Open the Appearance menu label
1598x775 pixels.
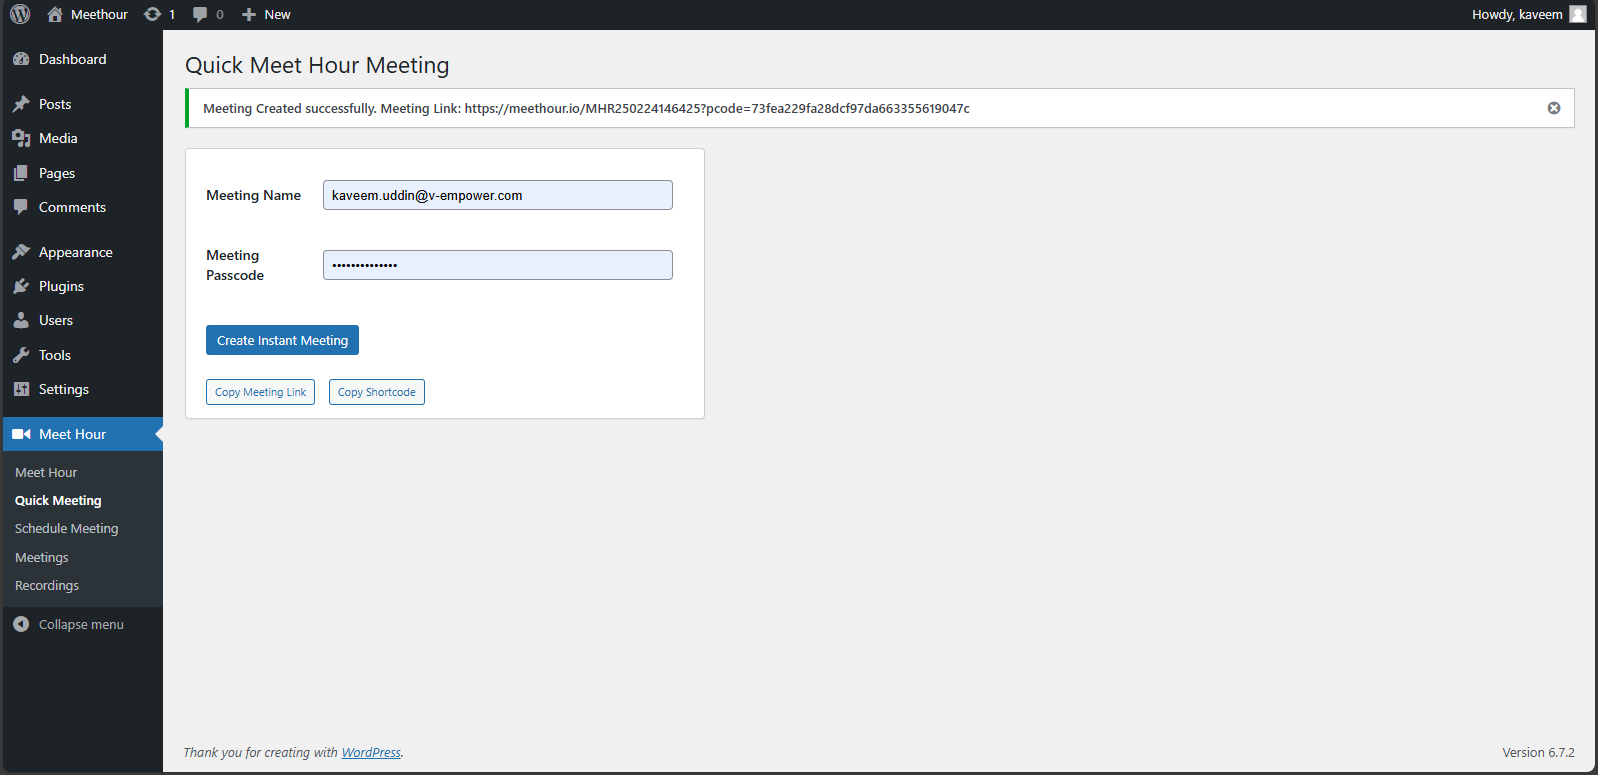tap(76, 252)
